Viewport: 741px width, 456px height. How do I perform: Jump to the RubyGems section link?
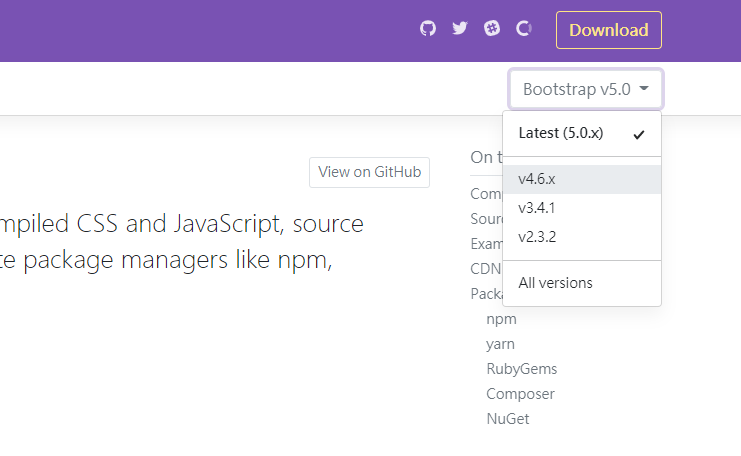(521, 369)
